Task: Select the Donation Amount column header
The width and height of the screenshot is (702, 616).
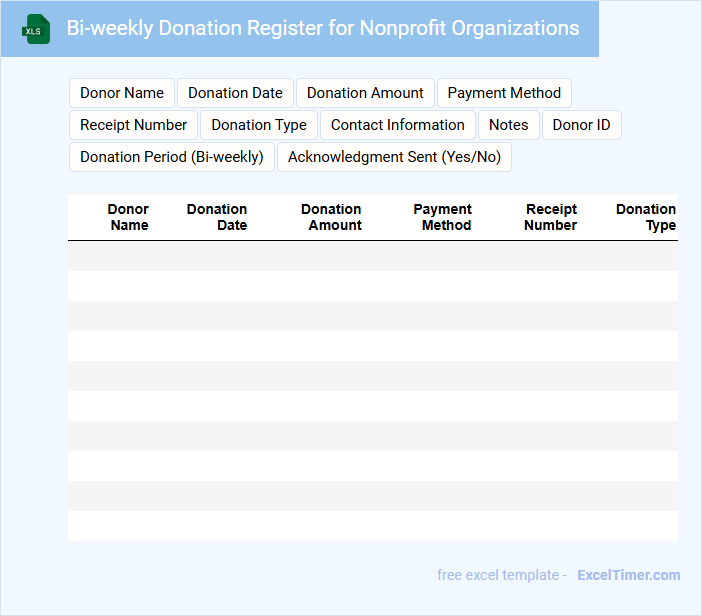Action: [331, 217]
